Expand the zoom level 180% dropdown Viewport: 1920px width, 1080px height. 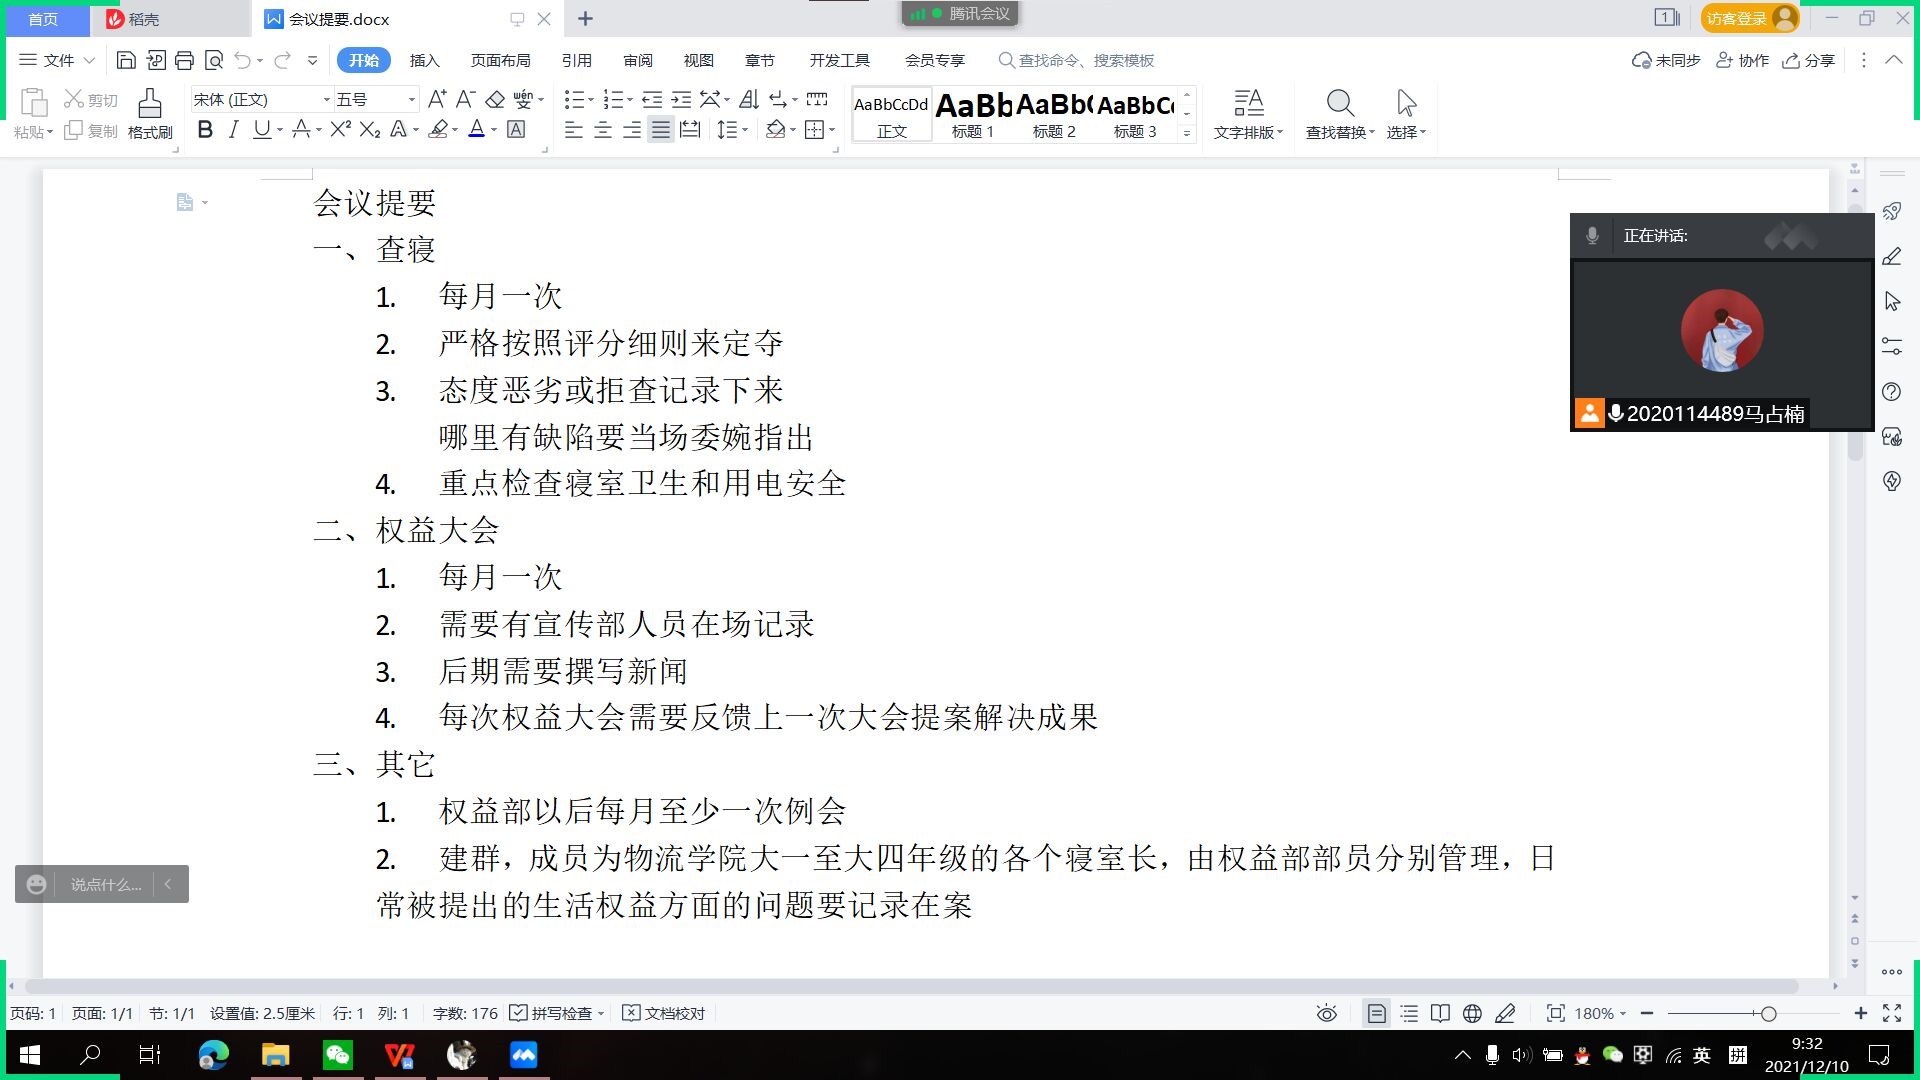[x=1601, y=1014]
